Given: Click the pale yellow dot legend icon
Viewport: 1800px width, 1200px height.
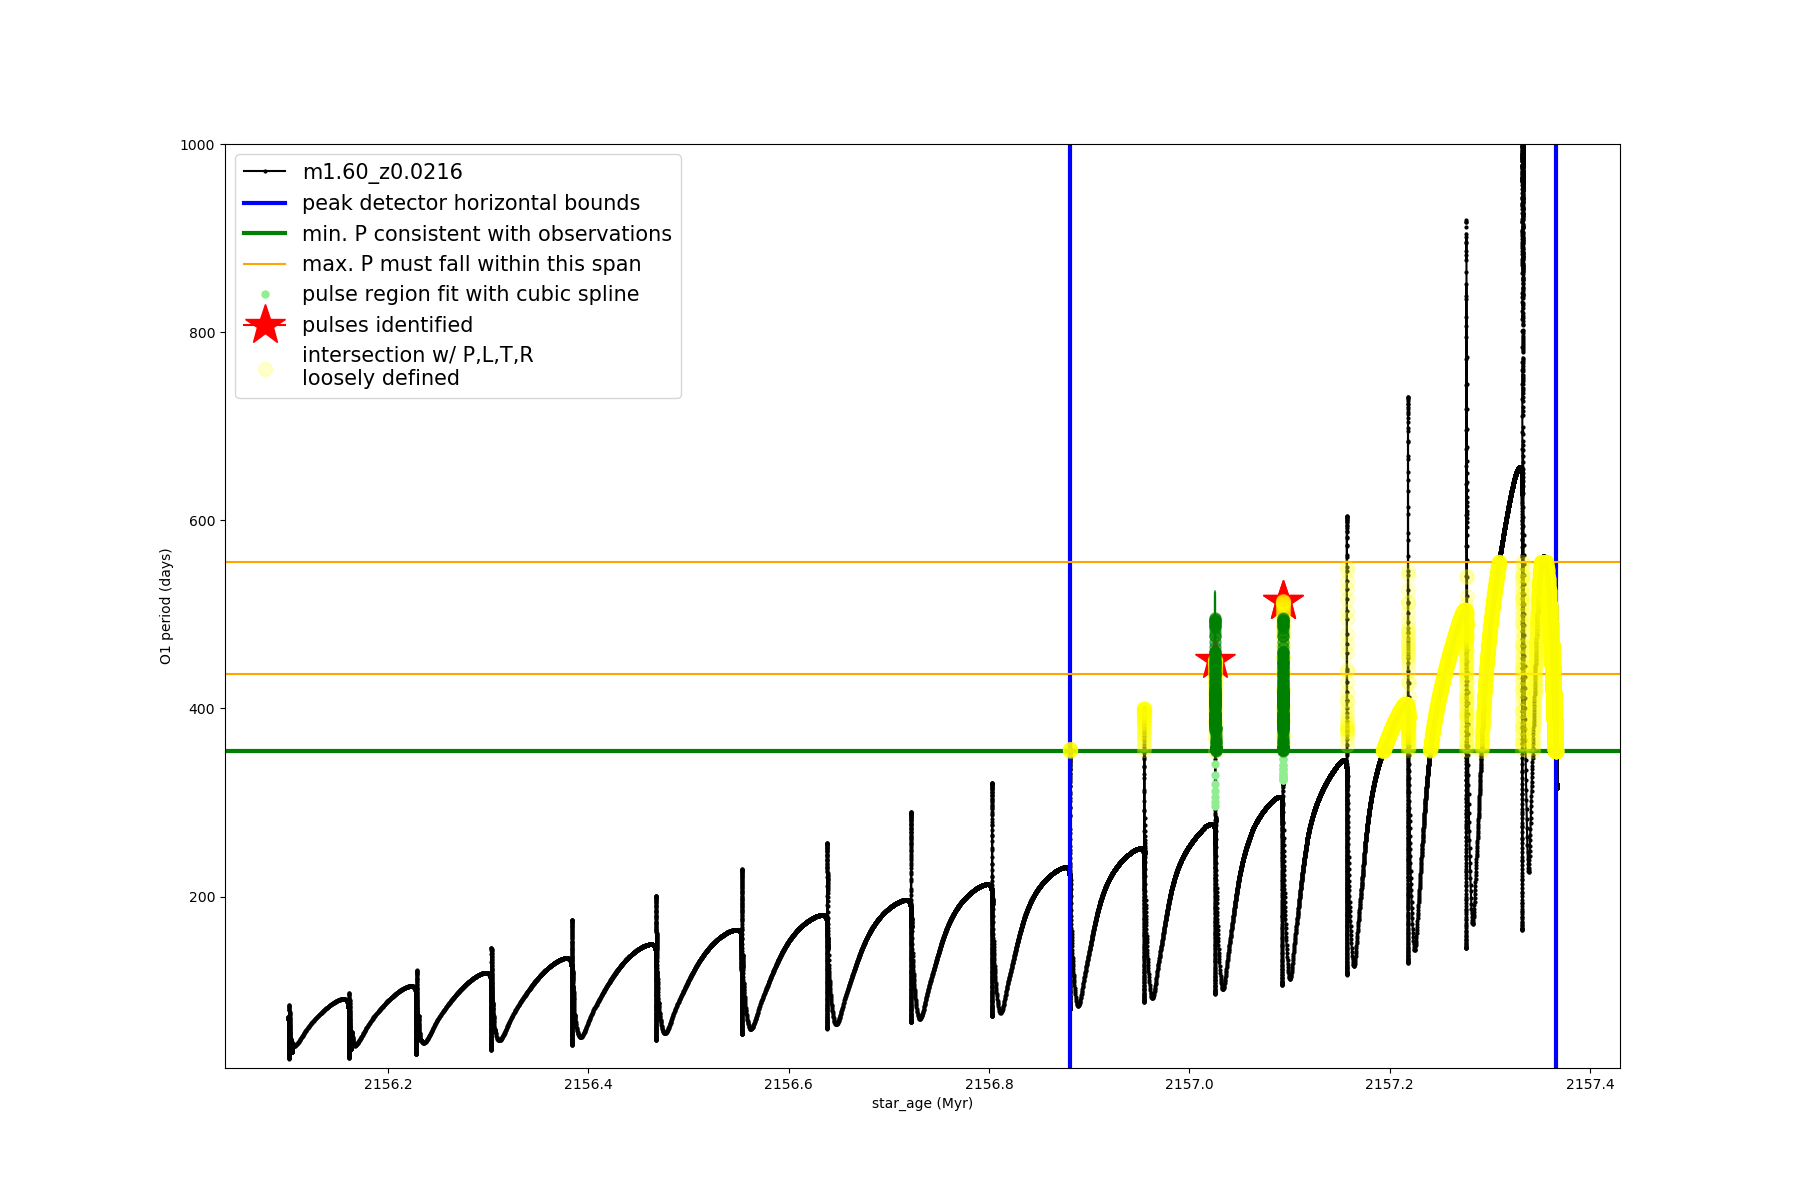Looking at the screenshot, I should [265, 369].
